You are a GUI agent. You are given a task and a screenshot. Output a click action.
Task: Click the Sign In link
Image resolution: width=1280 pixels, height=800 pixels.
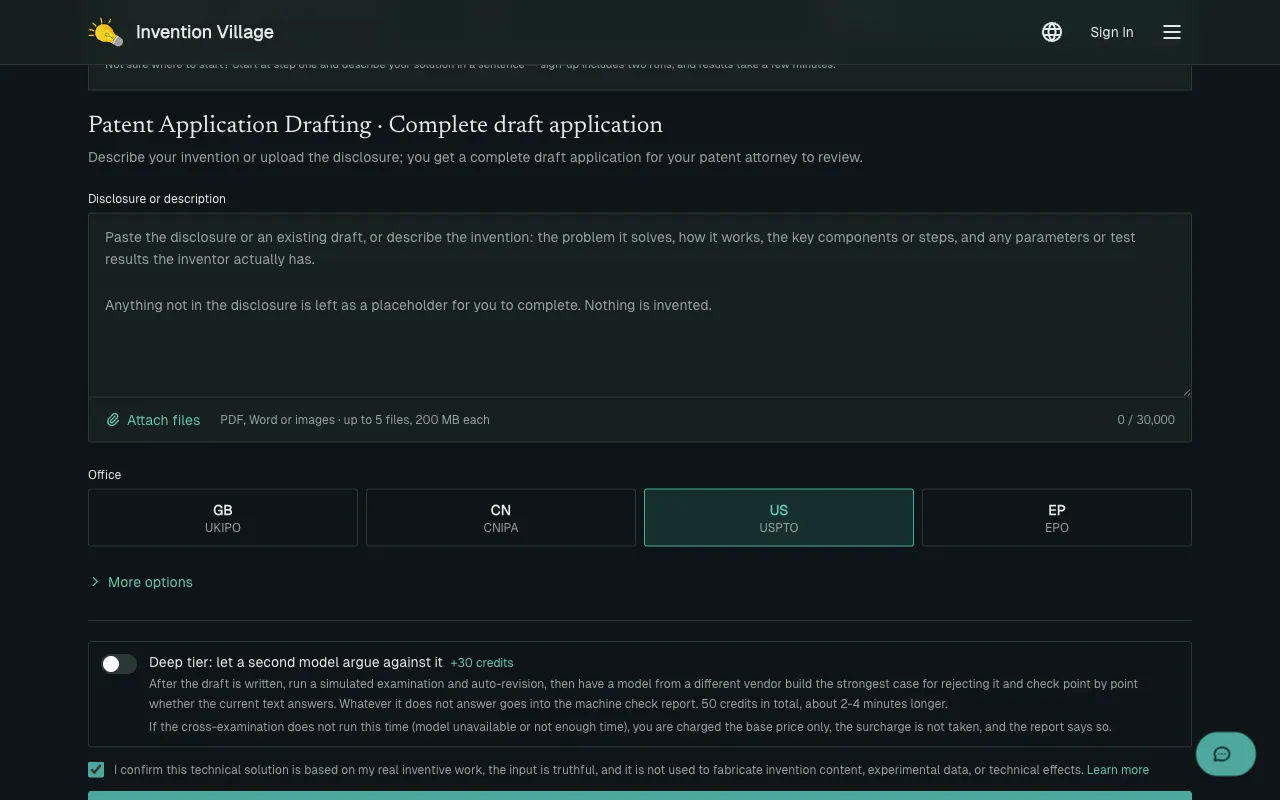1112,32
